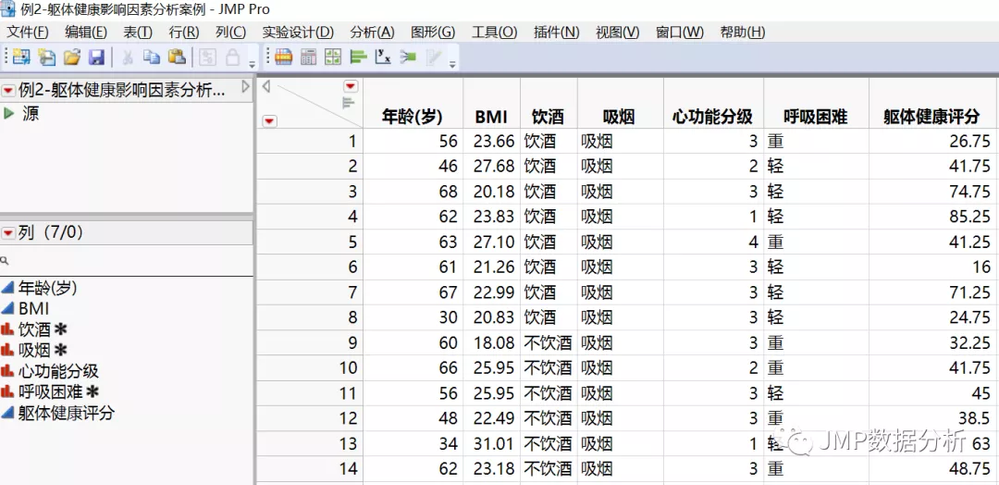The width and height of the screenshot is (999, 485).
Task: Select the 呼吸困难 column header
Action: pyautogui.click(x=816, y=117)
